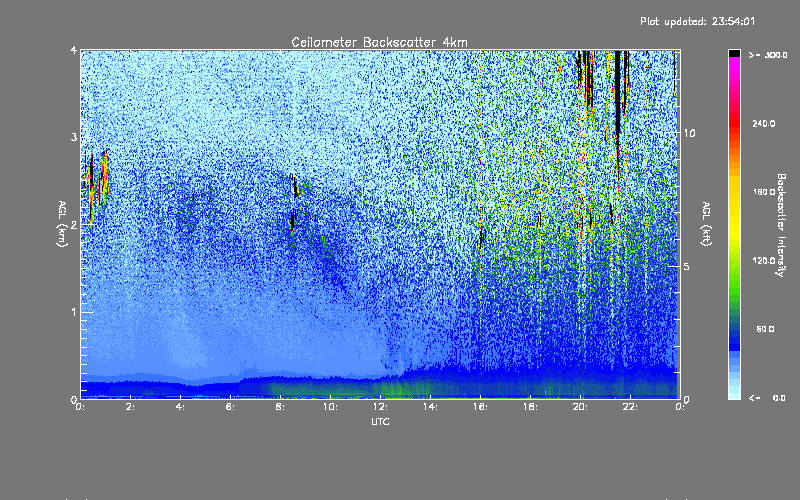Click the "20:" hour tick on UTC axis
The image size is (800, 500).
[580, 407]
